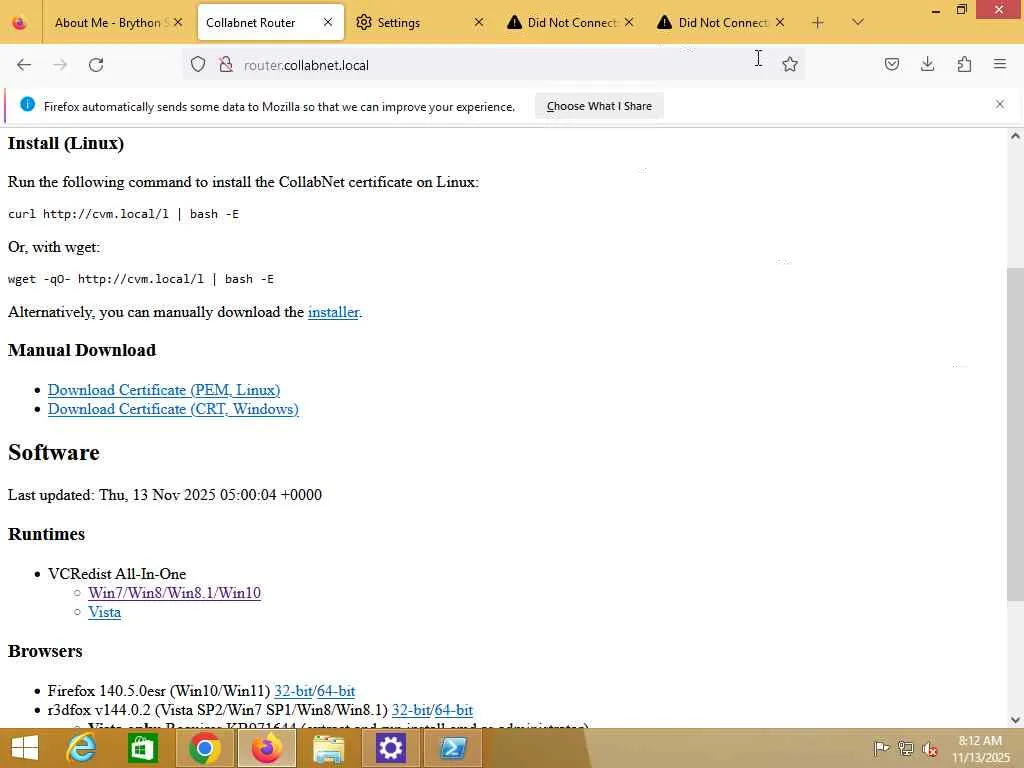Switch to the Settings tab
This screenshot has width=1024, height=768.
[398, 23]
